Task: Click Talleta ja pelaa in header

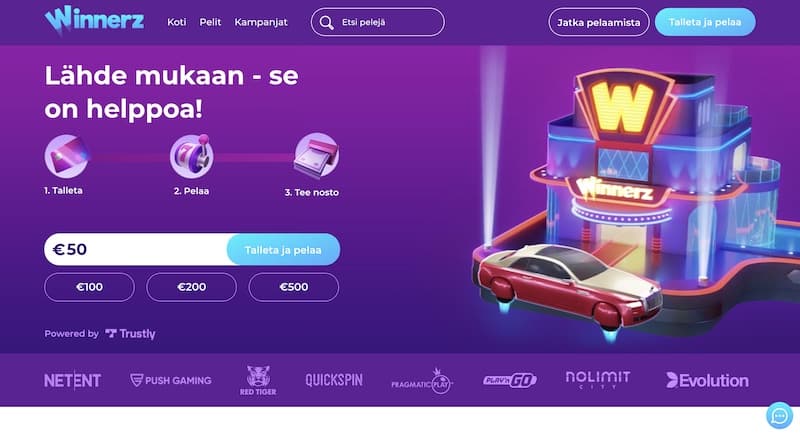Action: click(x=705, y=22)
